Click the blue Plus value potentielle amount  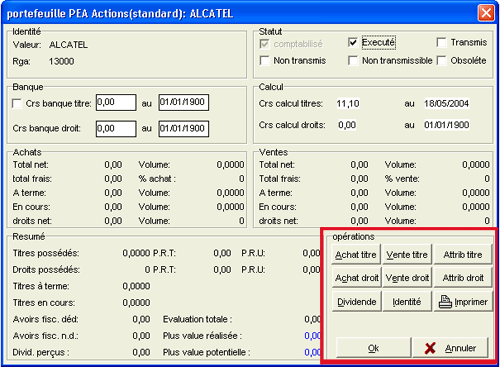(x=312, y=352)
